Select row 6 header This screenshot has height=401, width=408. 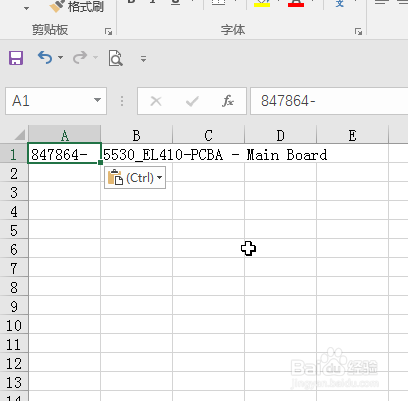14,249
